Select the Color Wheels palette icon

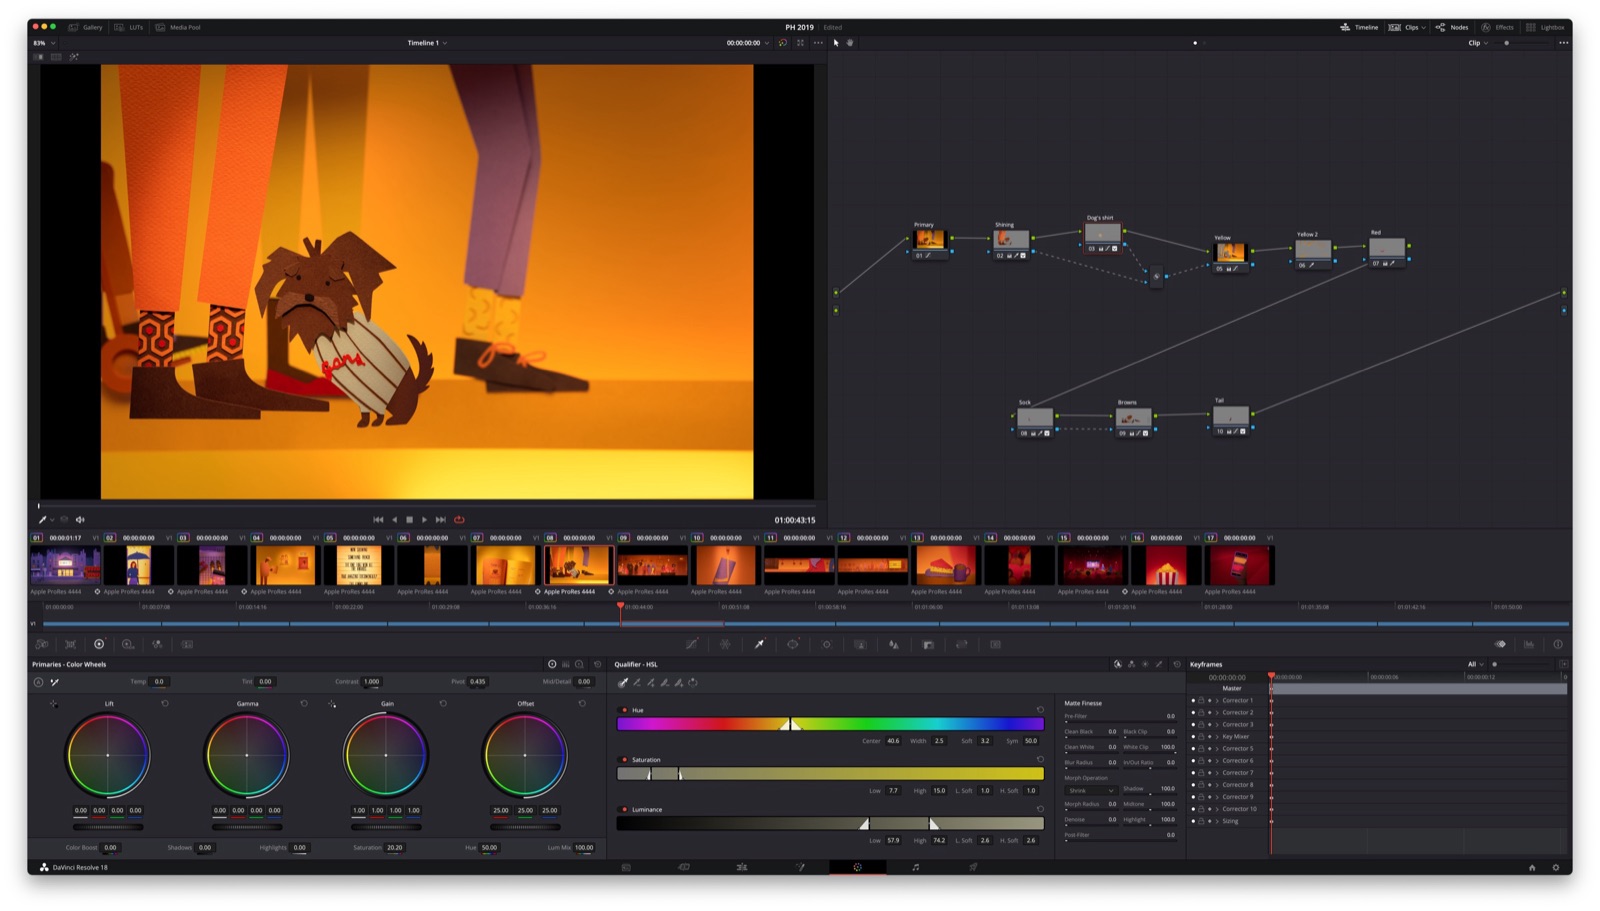(99, 644)
